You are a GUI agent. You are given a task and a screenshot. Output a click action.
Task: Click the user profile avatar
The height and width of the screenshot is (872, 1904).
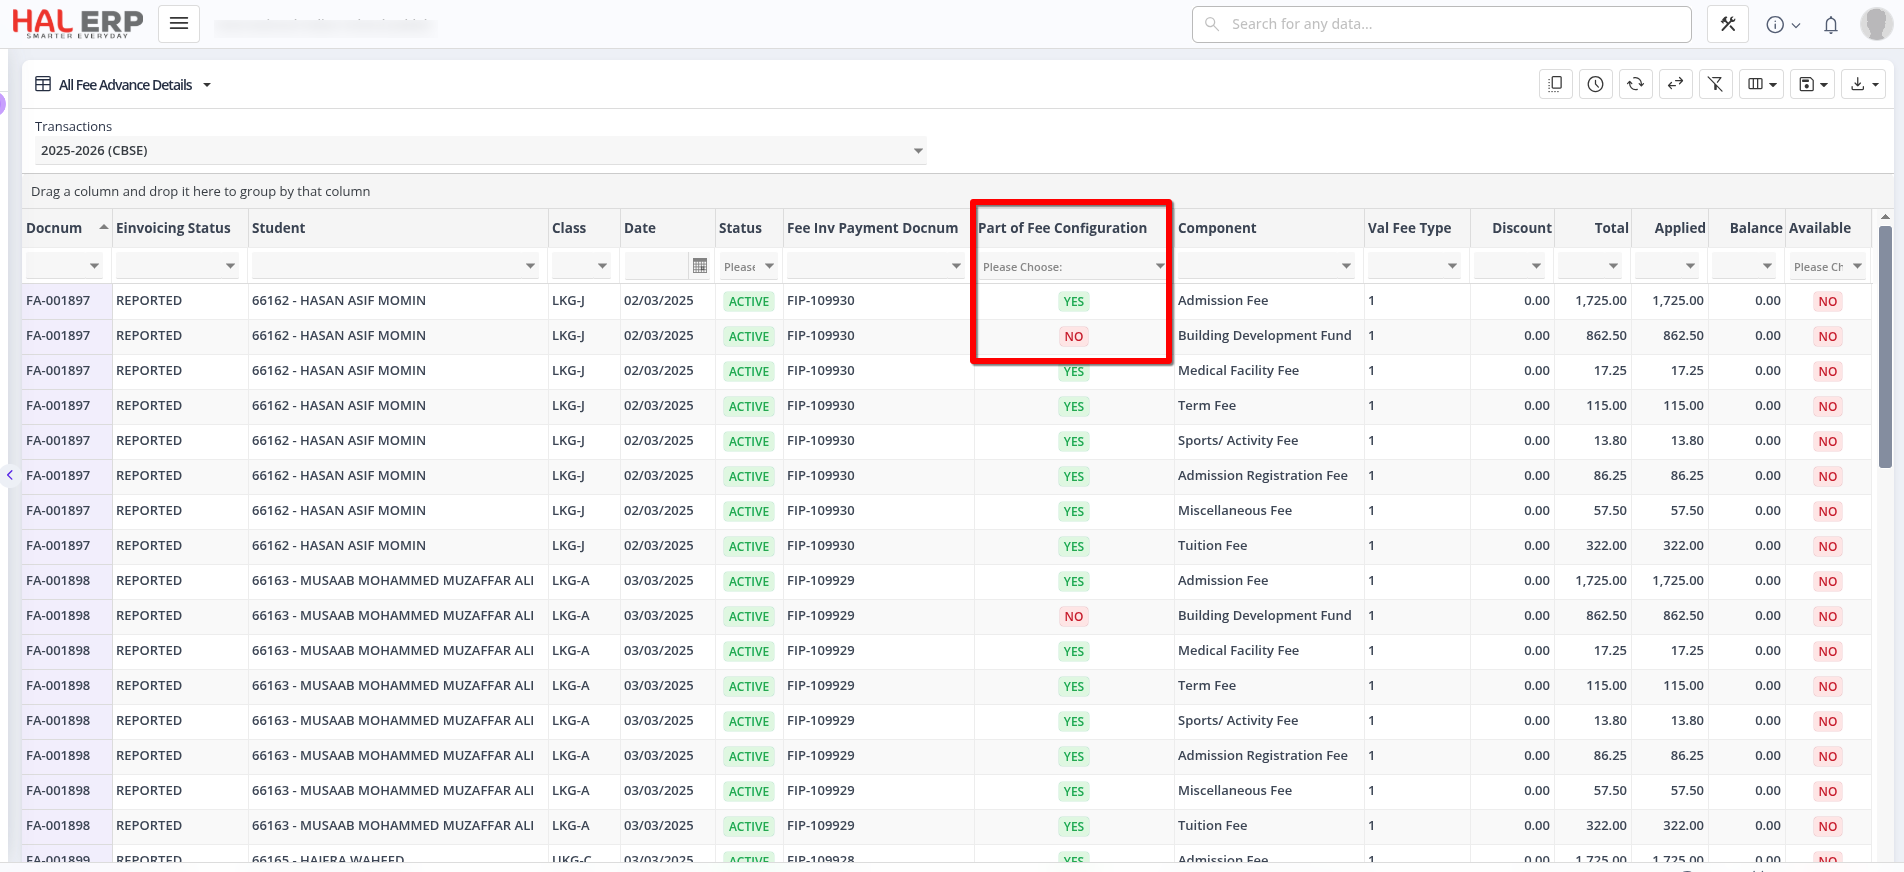pos(1875,24)
